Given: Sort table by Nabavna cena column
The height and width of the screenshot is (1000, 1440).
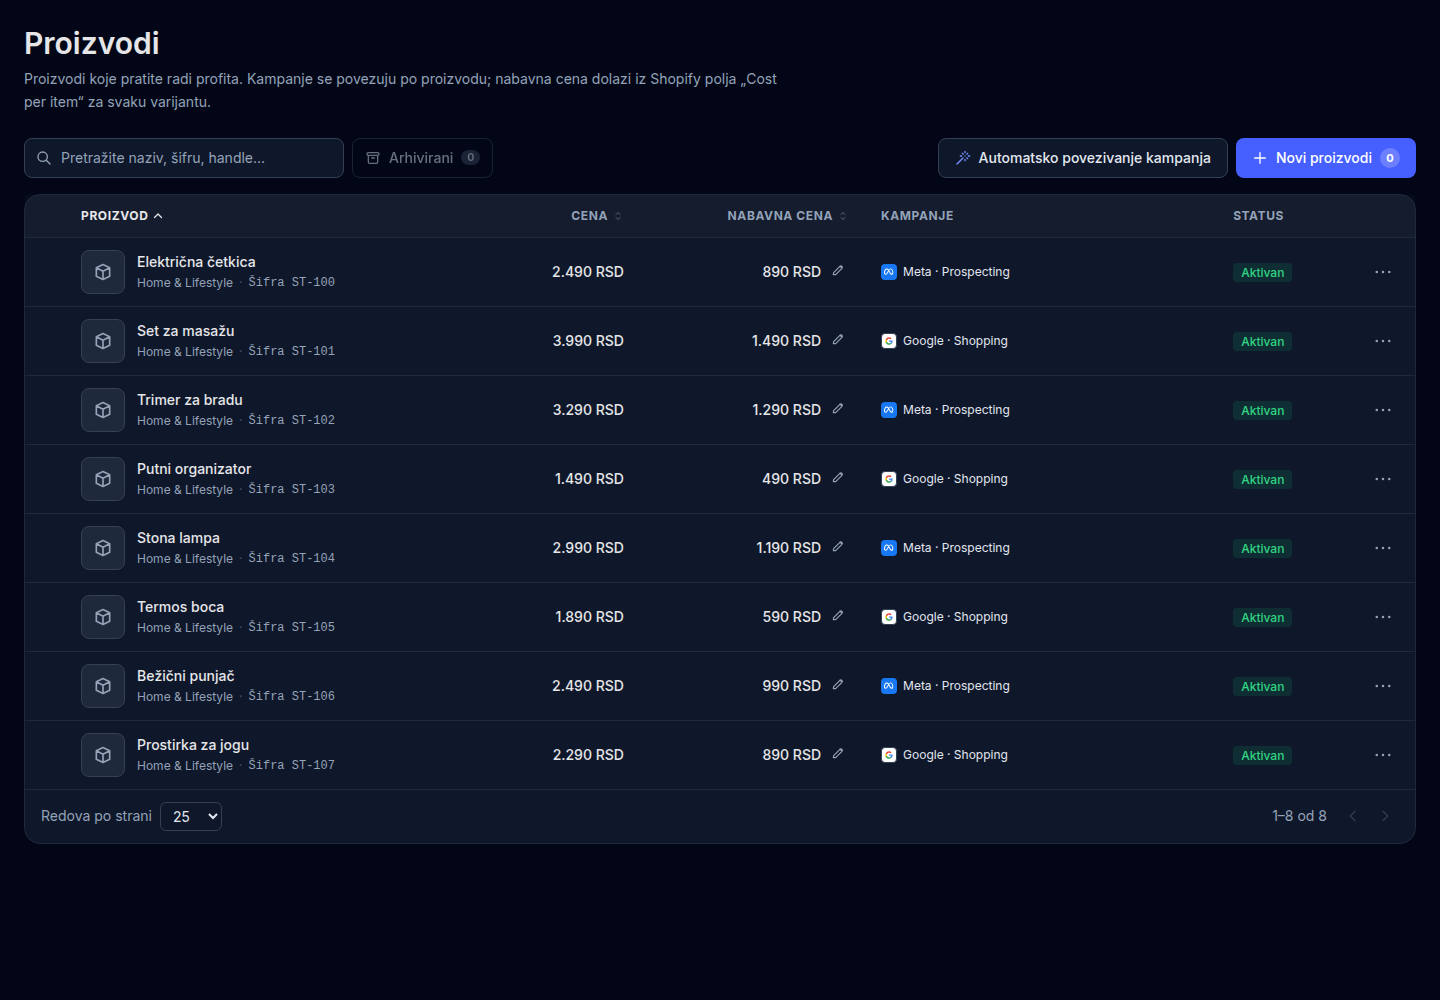Looking at the screenshot, I should (x=787, y=216).
